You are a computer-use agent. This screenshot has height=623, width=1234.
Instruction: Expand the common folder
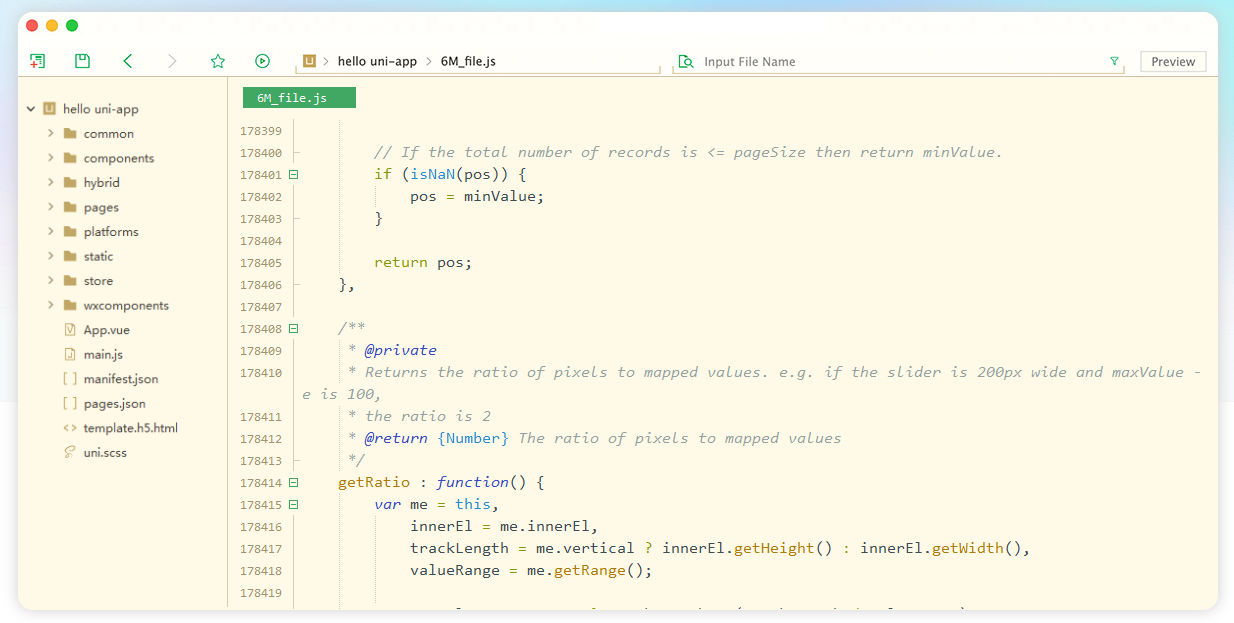(x=50, y=133)
